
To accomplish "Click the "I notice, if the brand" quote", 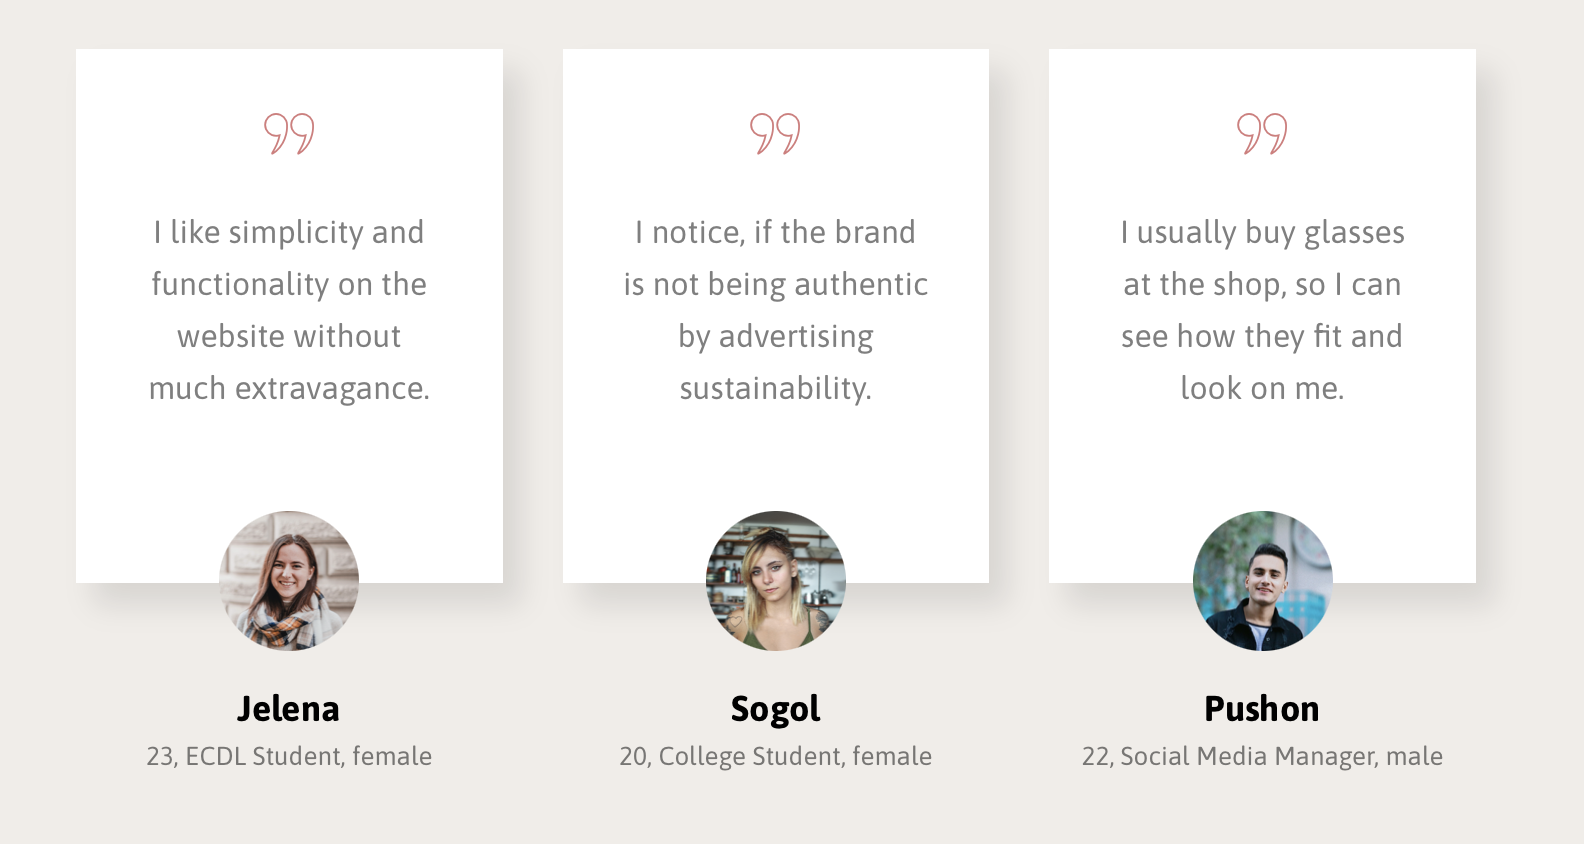I will (775, 310).
